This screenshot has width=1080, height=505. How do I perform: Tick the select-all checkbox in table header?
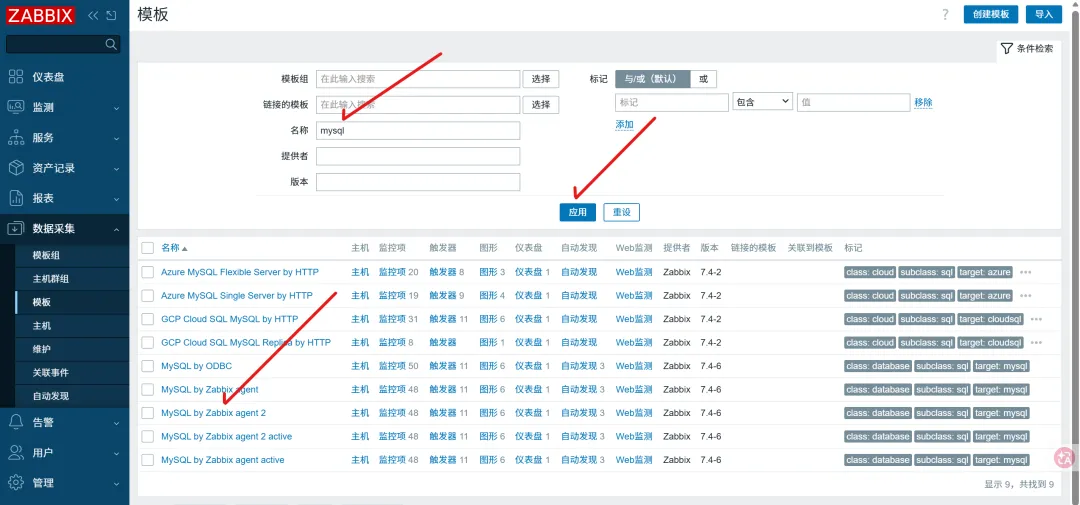coord(147,248)
